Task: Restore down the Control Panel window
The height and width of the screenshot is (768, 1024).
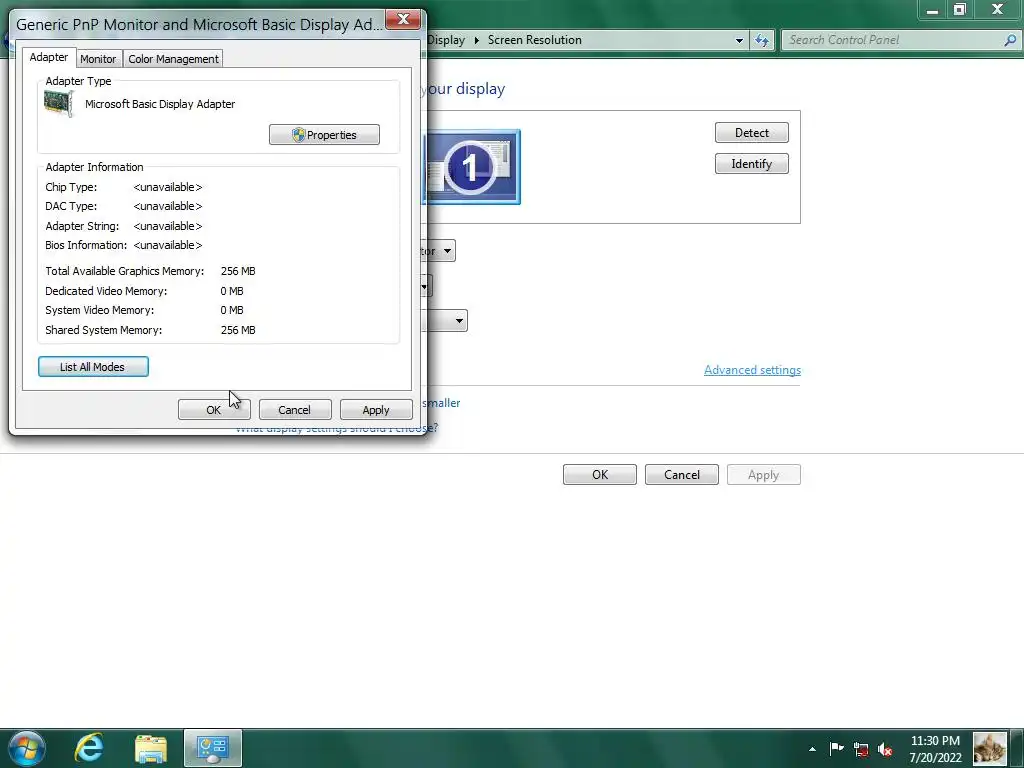Action: (959, 10)
